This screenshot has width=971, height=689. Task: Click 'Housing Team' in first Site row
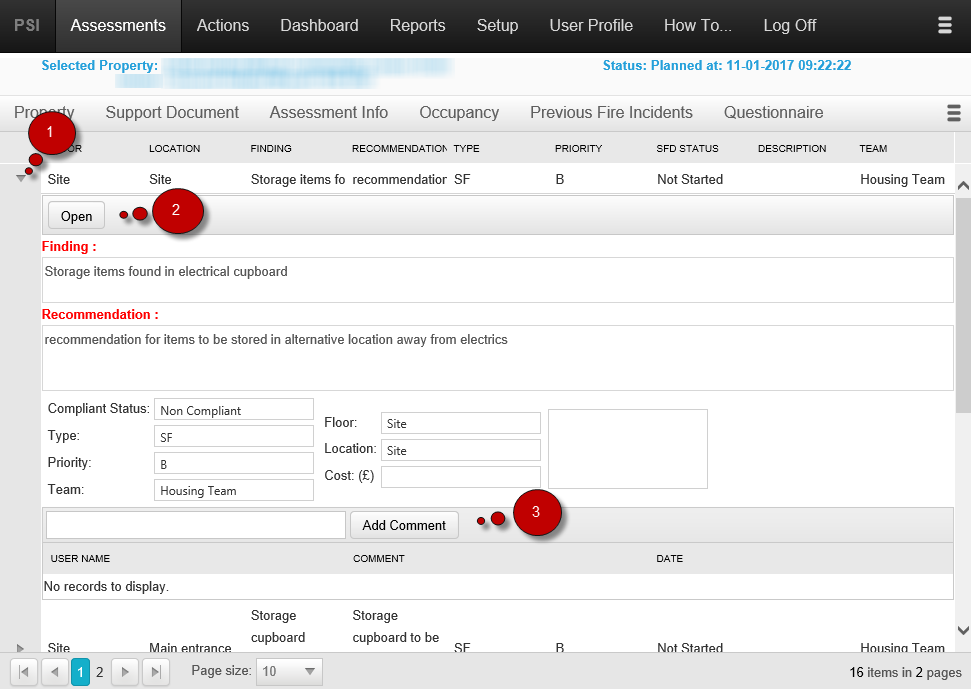click(902, 180)
